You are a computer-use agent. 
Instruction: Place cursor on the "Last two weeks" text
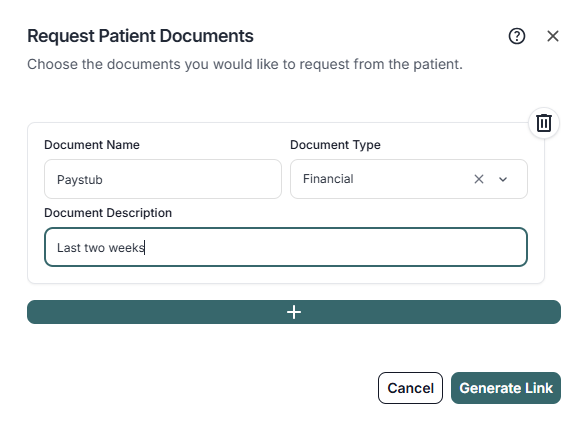coord(101,247)
